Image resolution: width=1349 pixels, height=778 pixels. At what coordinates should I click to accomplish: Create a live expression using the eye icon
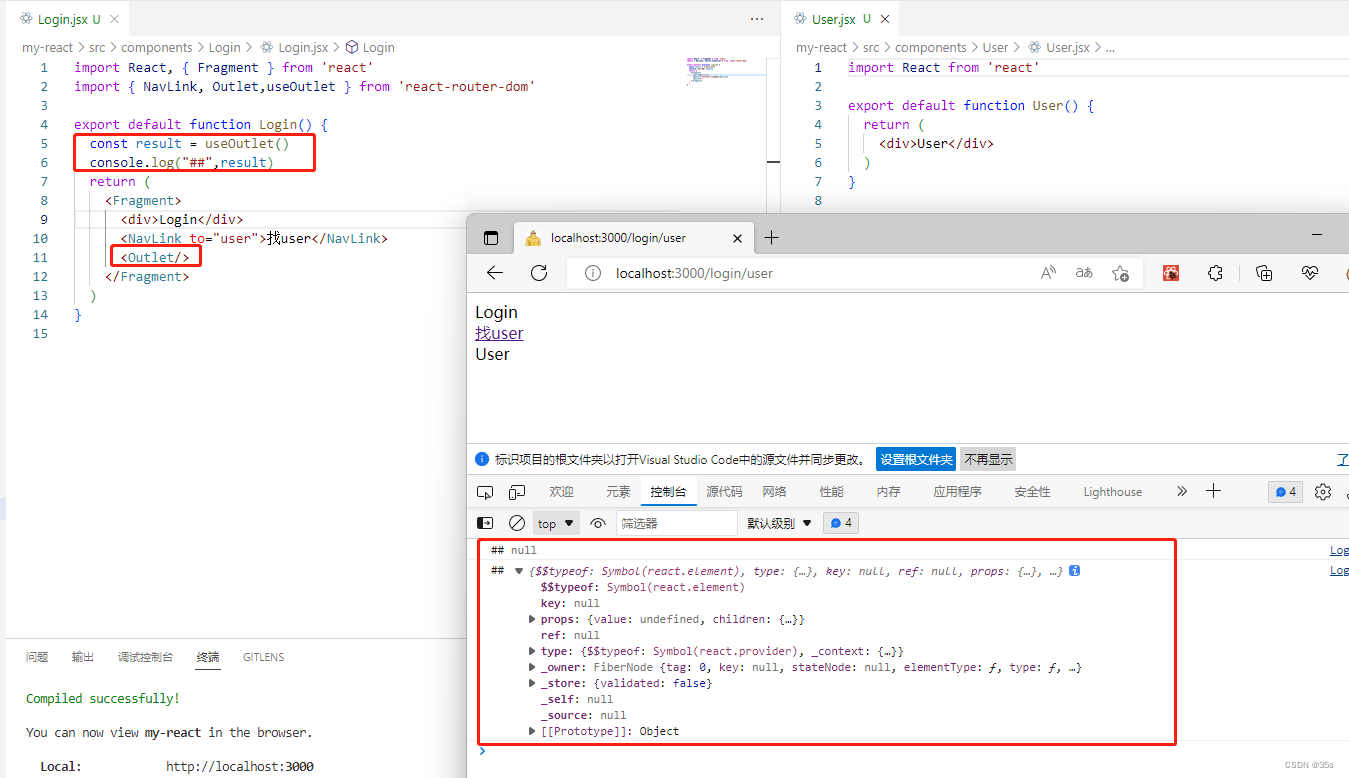point(598,522)
